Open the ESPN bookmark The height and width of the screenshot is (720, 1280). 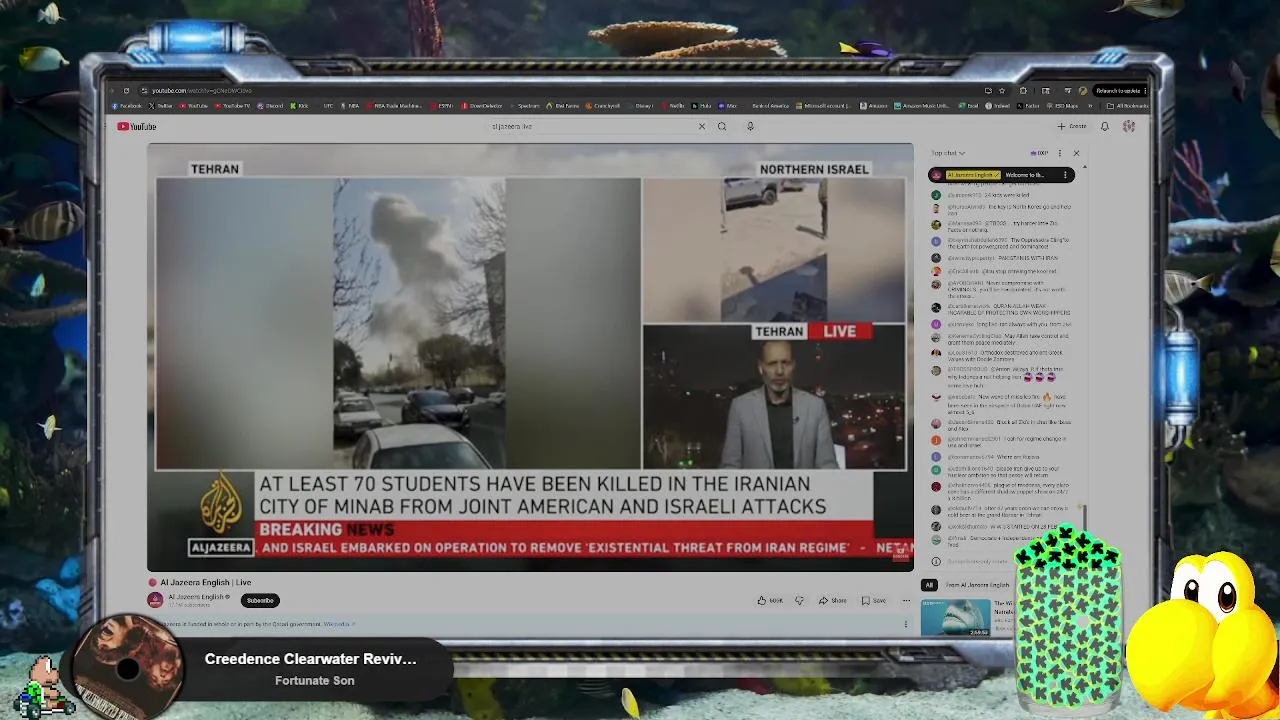click(441, 106)
